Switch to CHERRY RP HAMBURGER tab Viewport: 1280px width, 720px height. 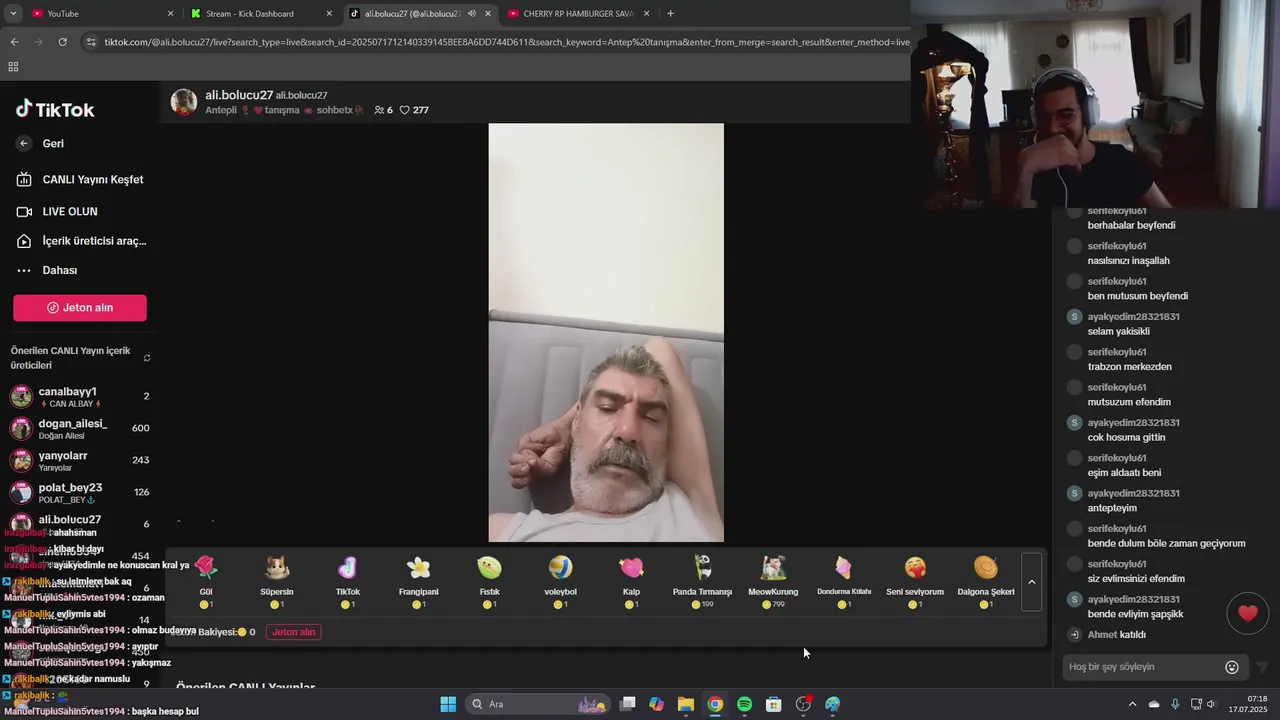[x=578, y=14]
